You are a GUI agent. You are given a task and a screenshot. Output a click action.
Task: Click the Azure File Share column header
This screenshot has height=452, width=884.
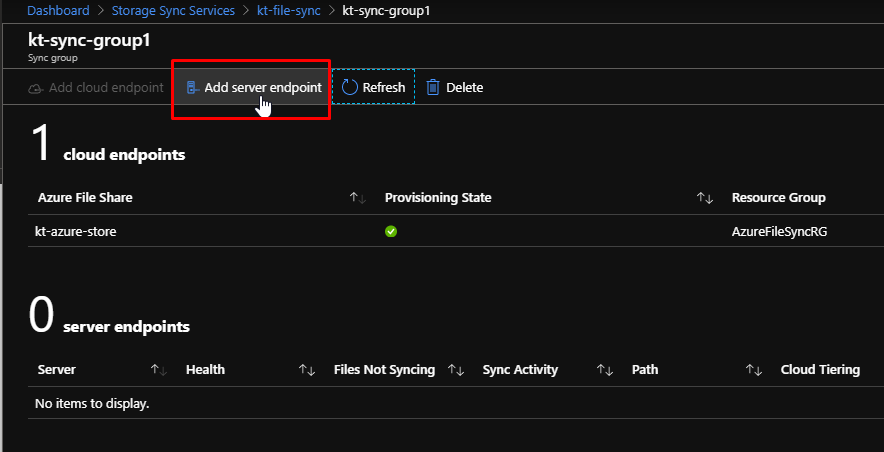[85, 198]
